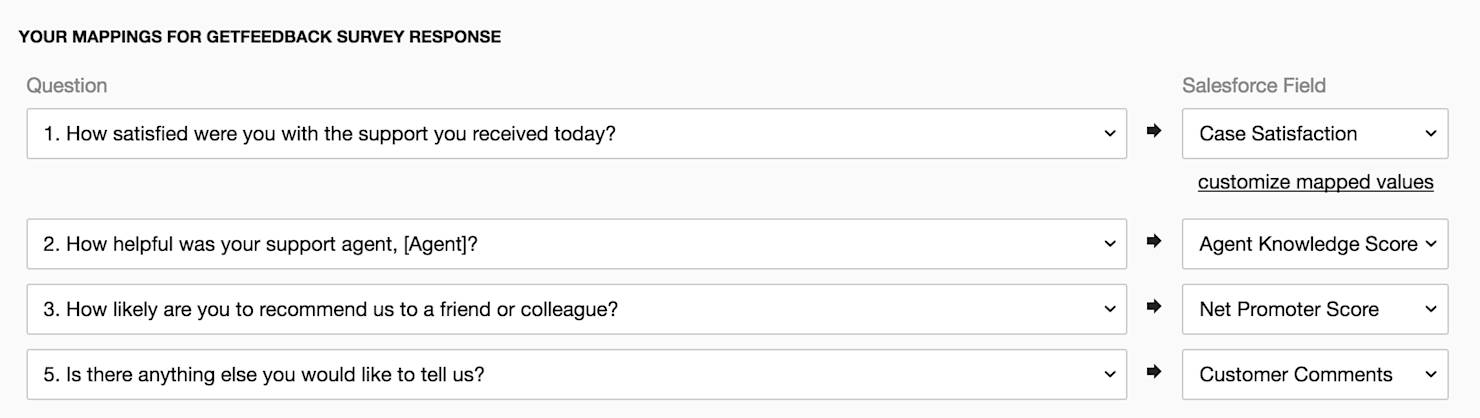Click the chevron on the 'How likely' question box
Screen dimensions: 1480x418
[x=1109, y=310]
